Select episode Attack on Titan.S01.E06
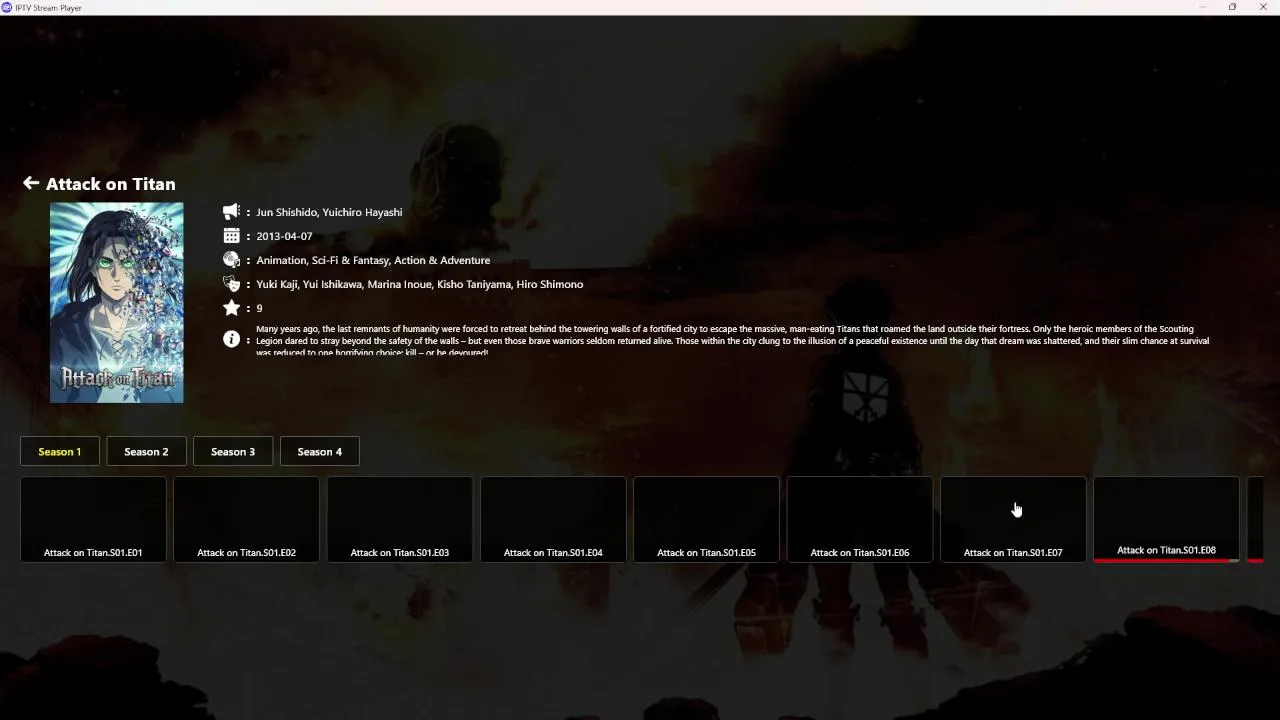Image resolution: width=1280 pixels, height=720 pixels. pyautogui.click(x=860, y=519)
